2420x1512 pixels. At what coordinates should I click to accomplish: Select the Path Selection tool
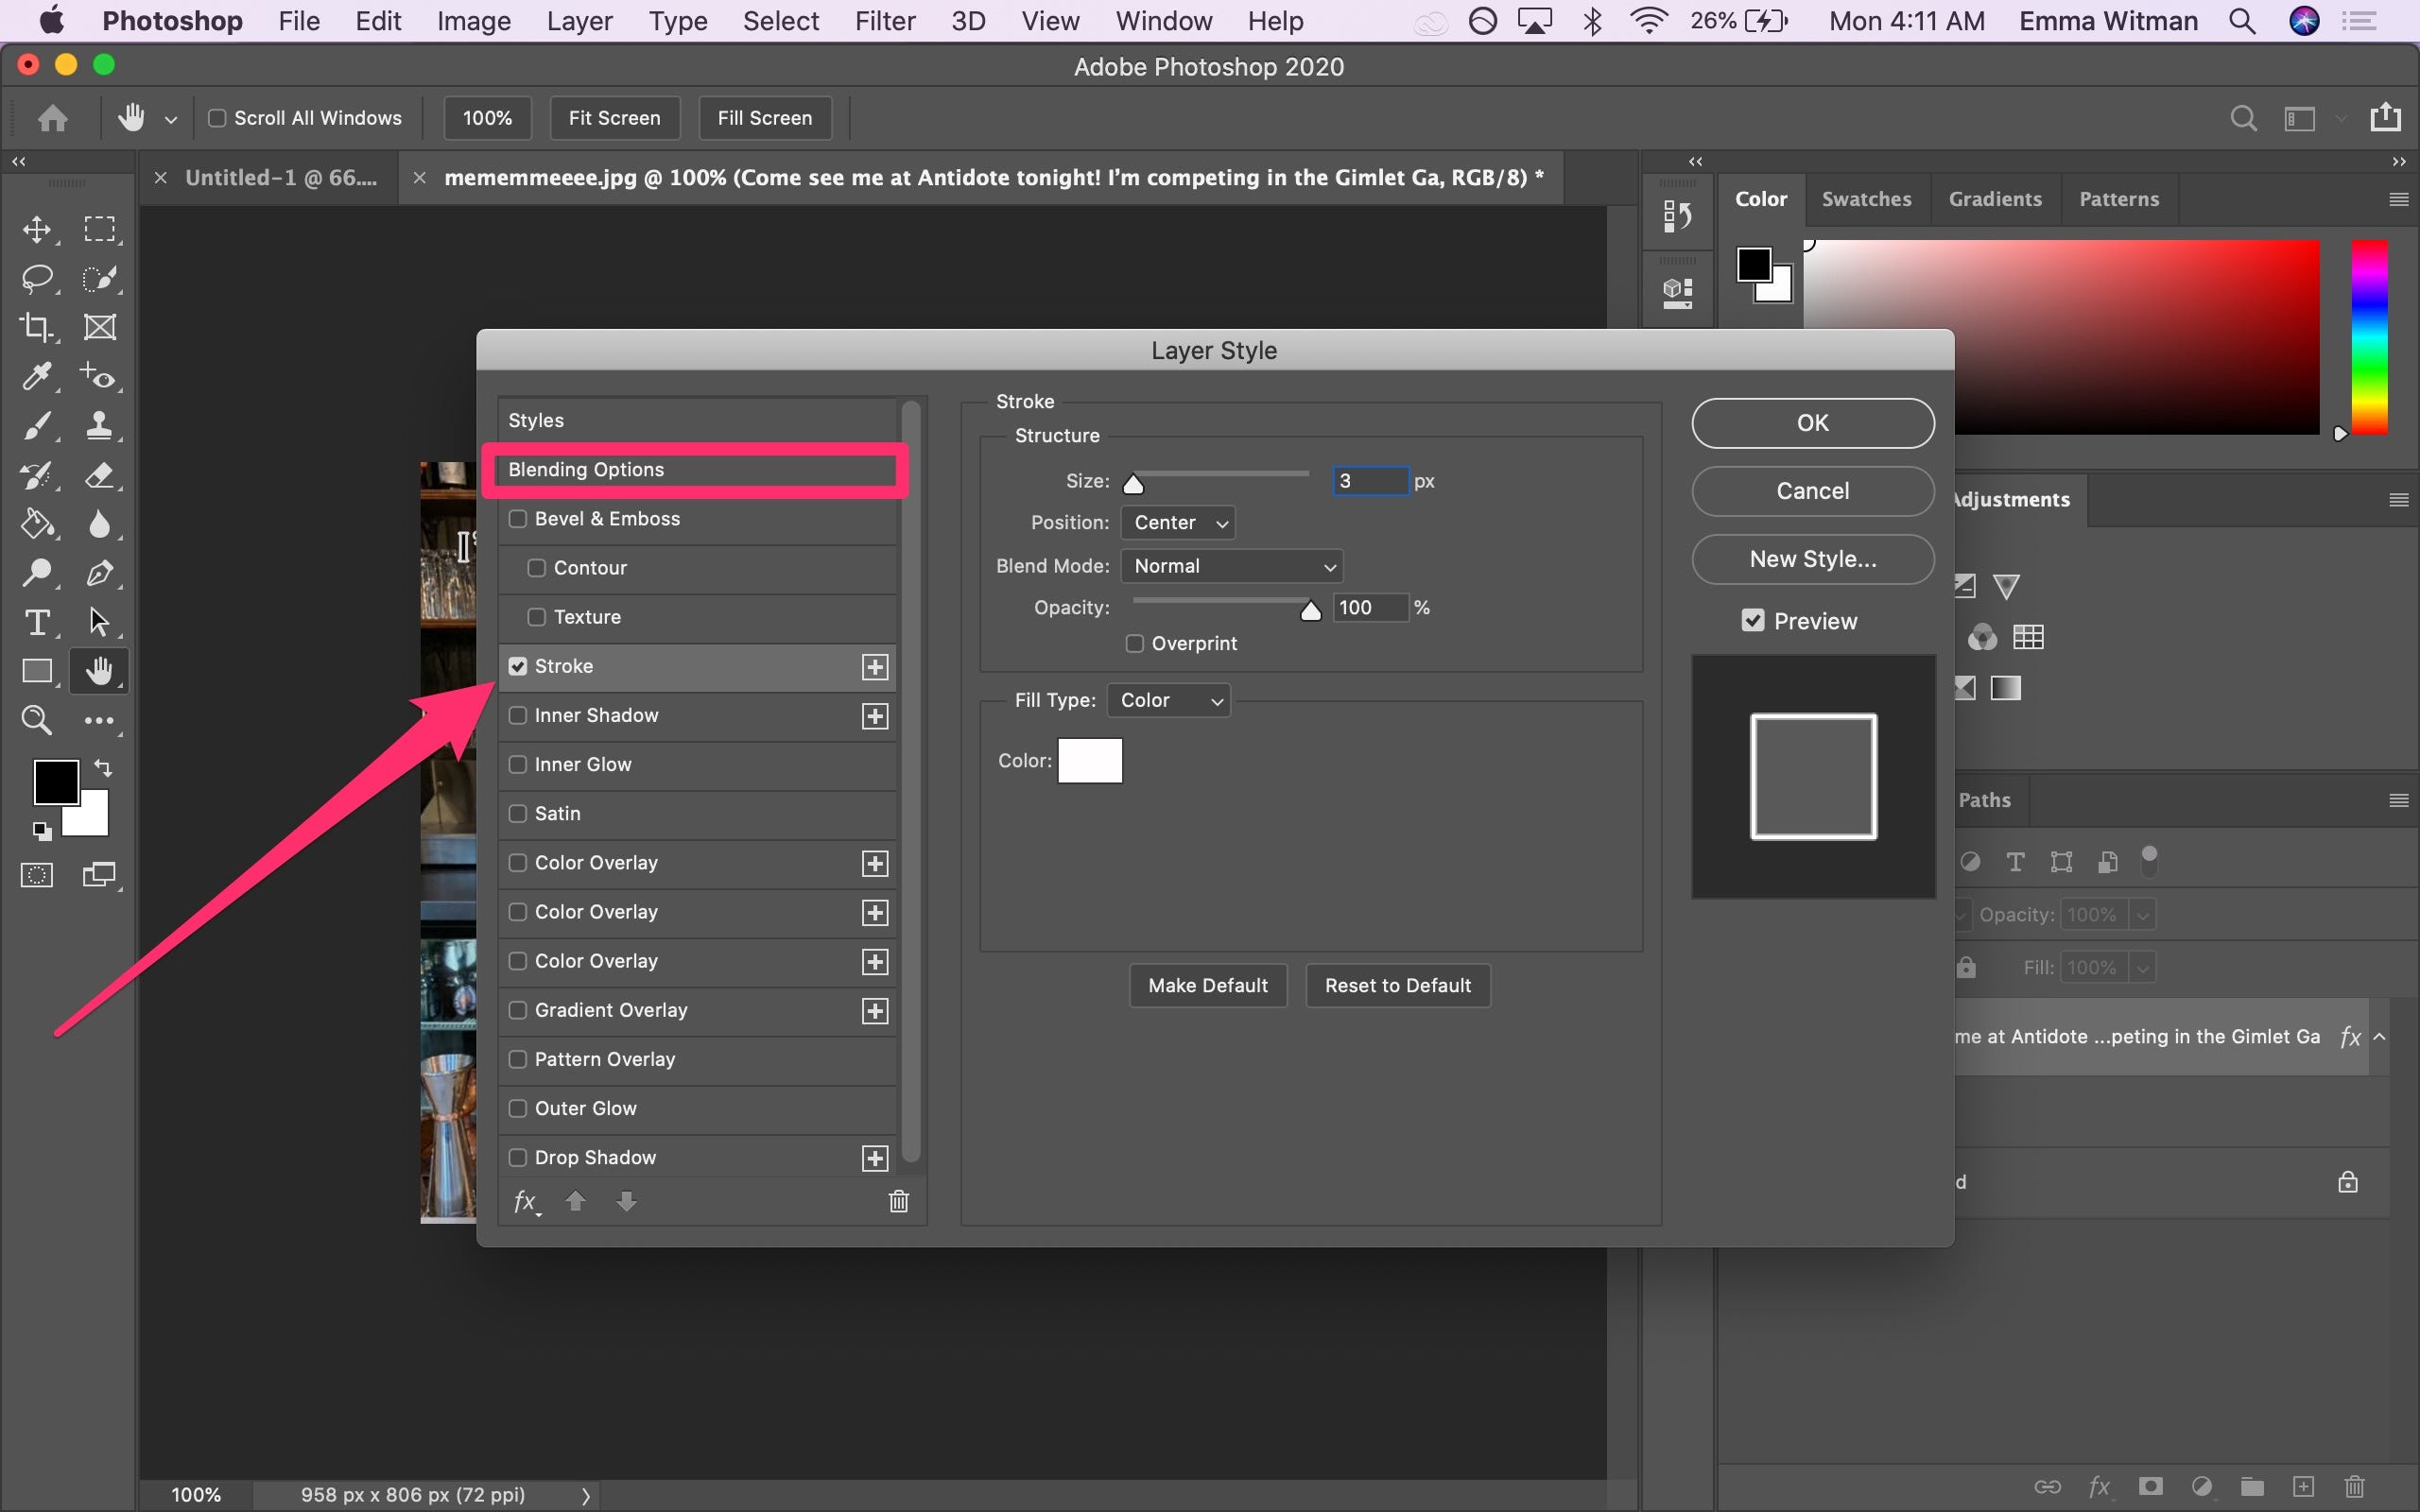99,622
